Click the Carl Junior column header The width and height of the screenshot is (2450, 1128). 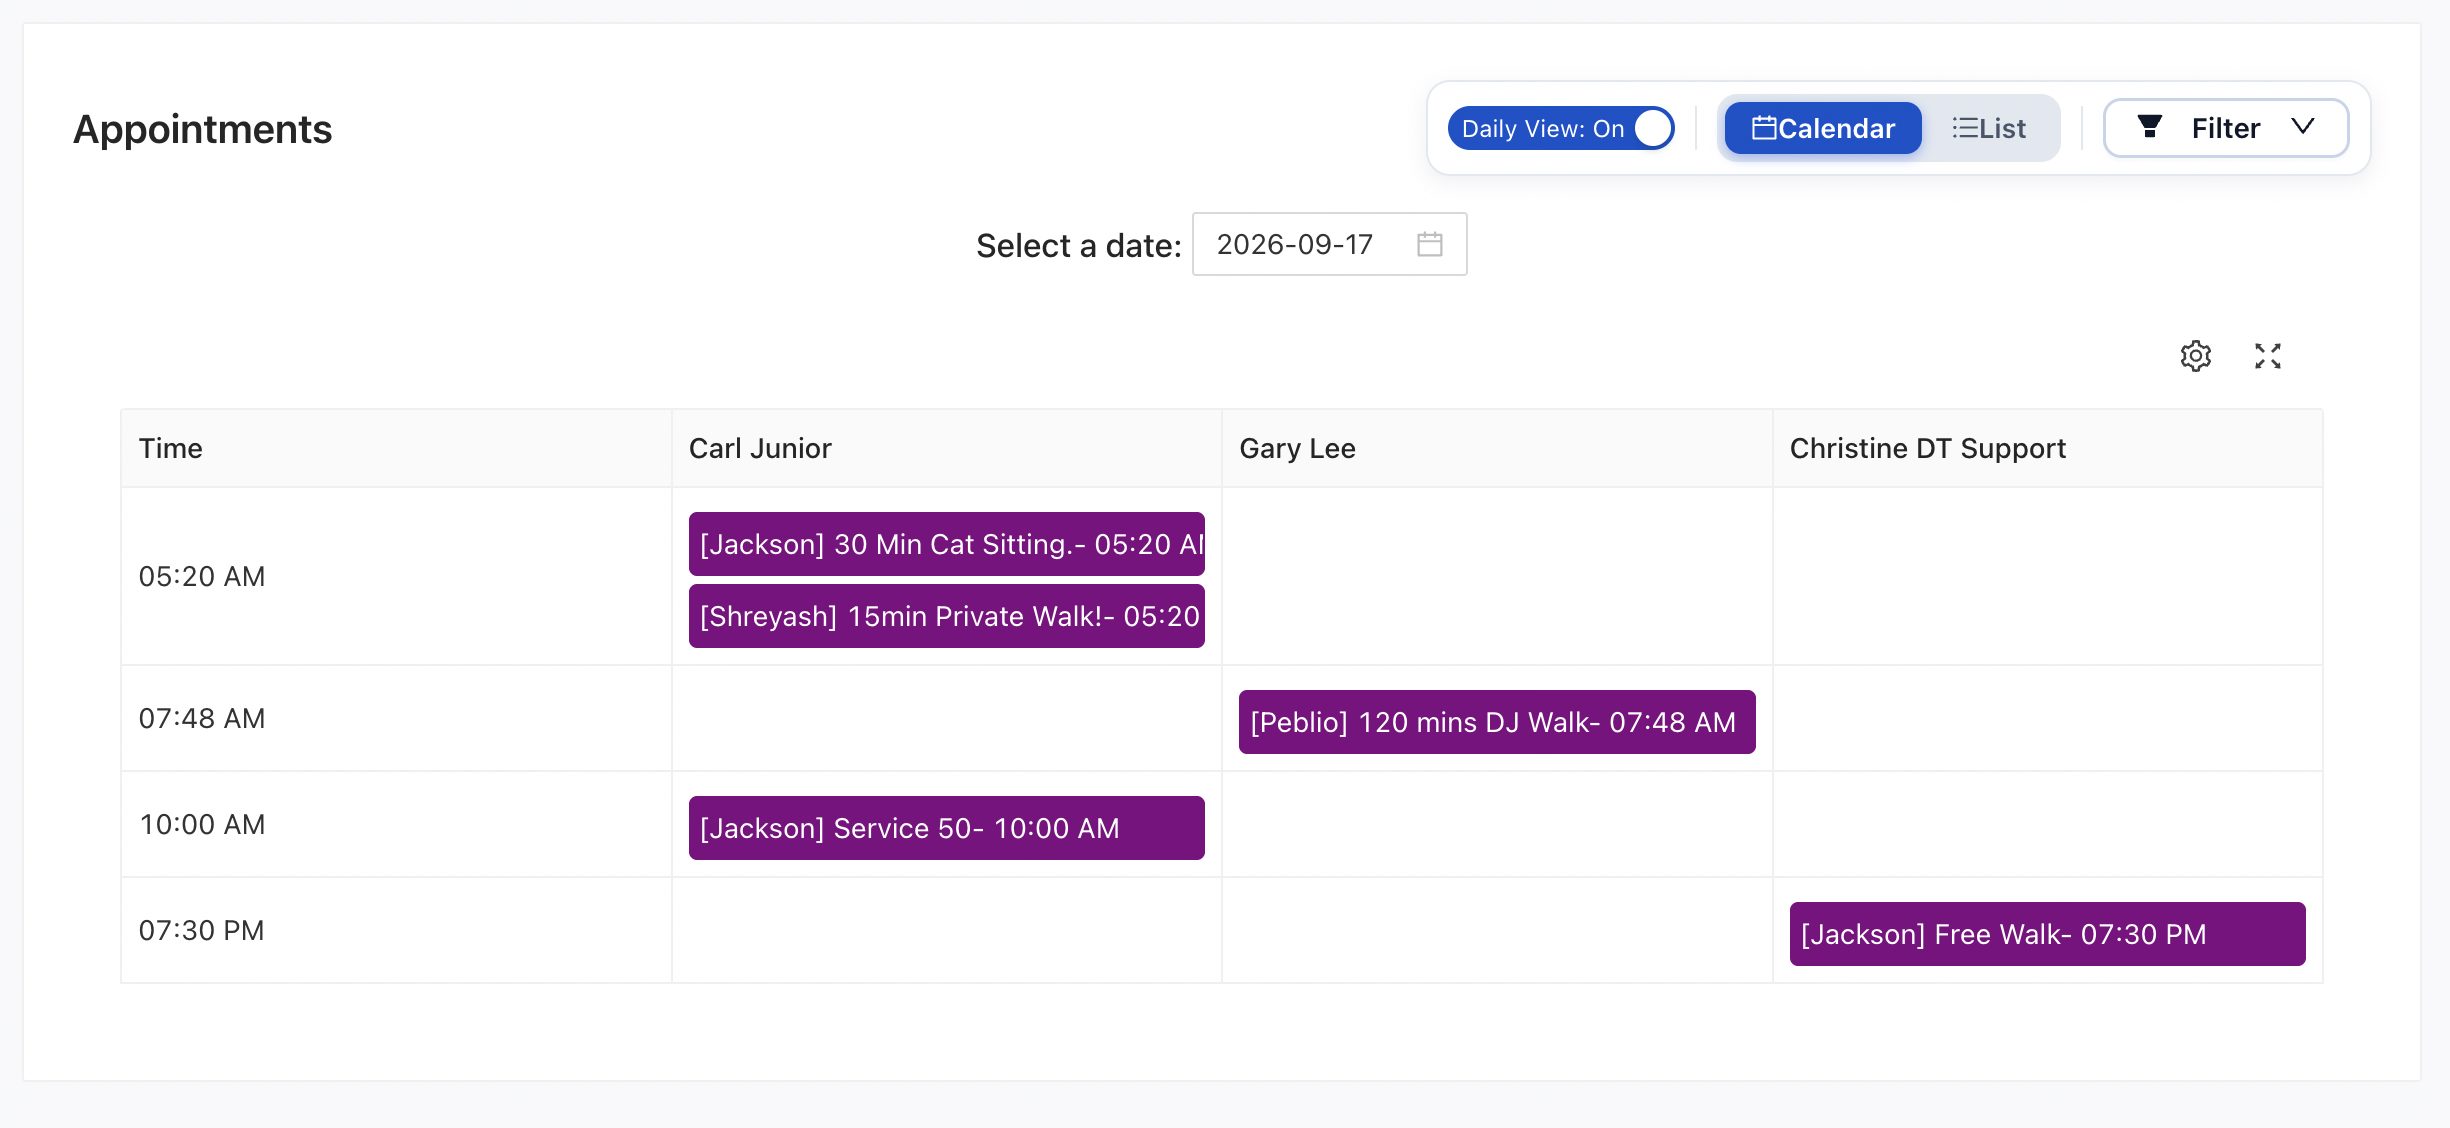(946, 448)
